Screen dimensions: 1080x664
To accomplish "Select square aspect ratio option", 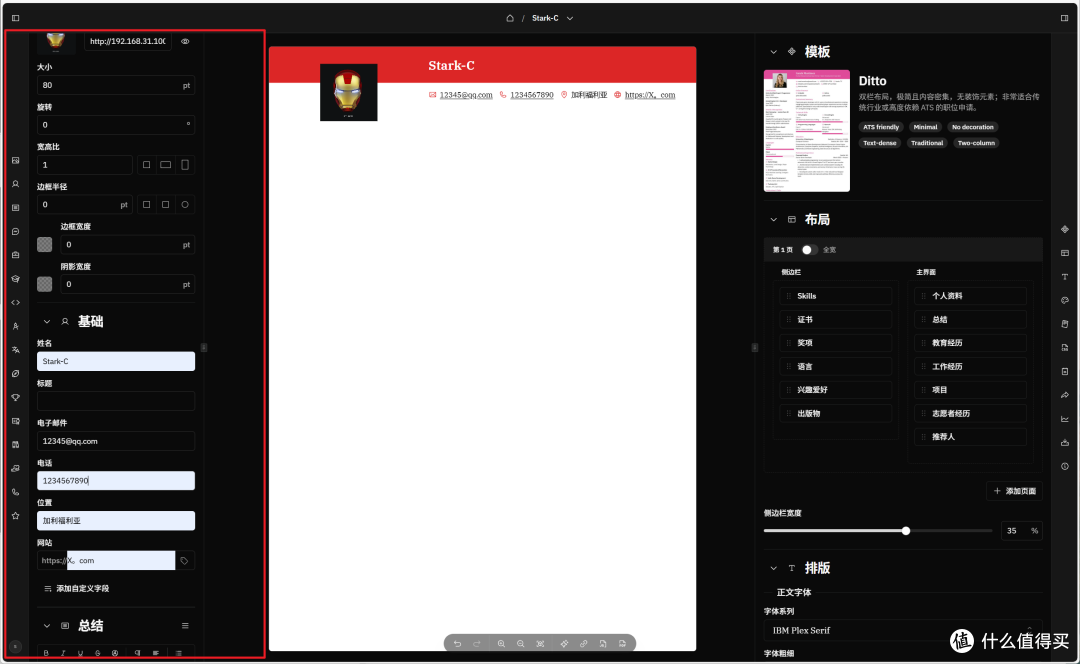I will coord(146,165).
